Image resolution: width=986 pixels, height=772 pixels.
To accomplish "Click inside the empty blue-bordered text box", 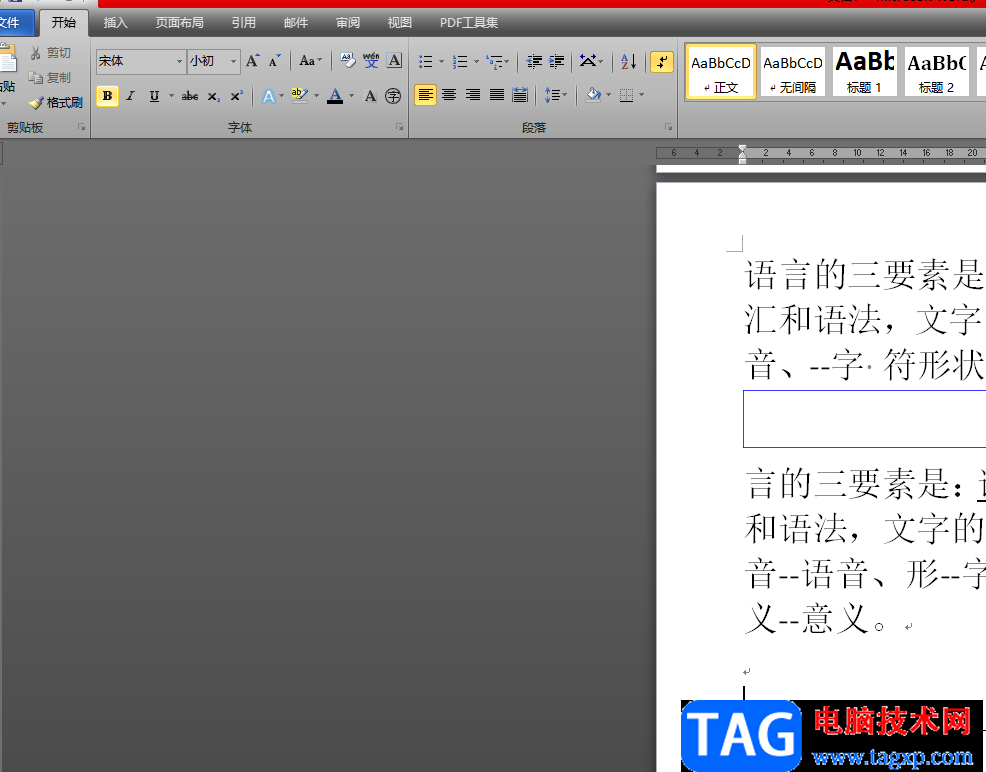I will pyautogui.click(x=865, y=419).
